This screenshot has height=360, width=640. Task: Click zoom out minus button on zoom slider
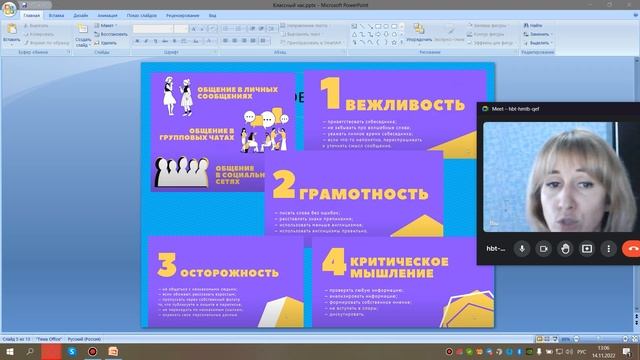coord(576,339)
